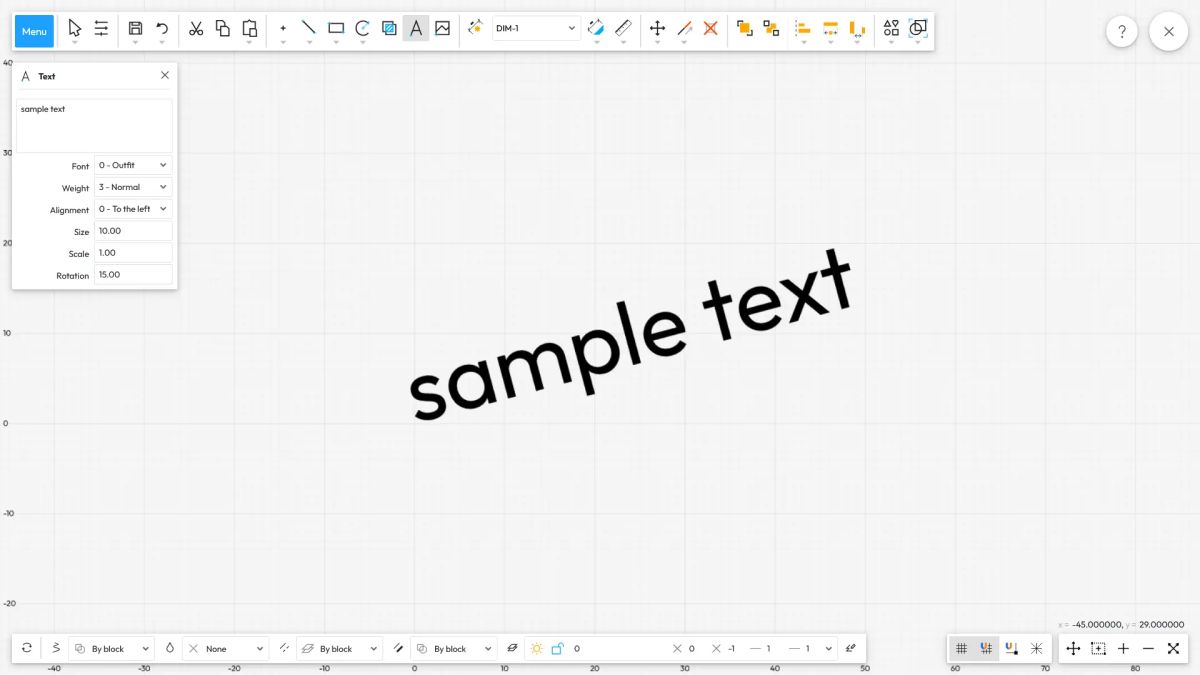Click the layer edit pencil icon
1200x675 pixels.
851,648
